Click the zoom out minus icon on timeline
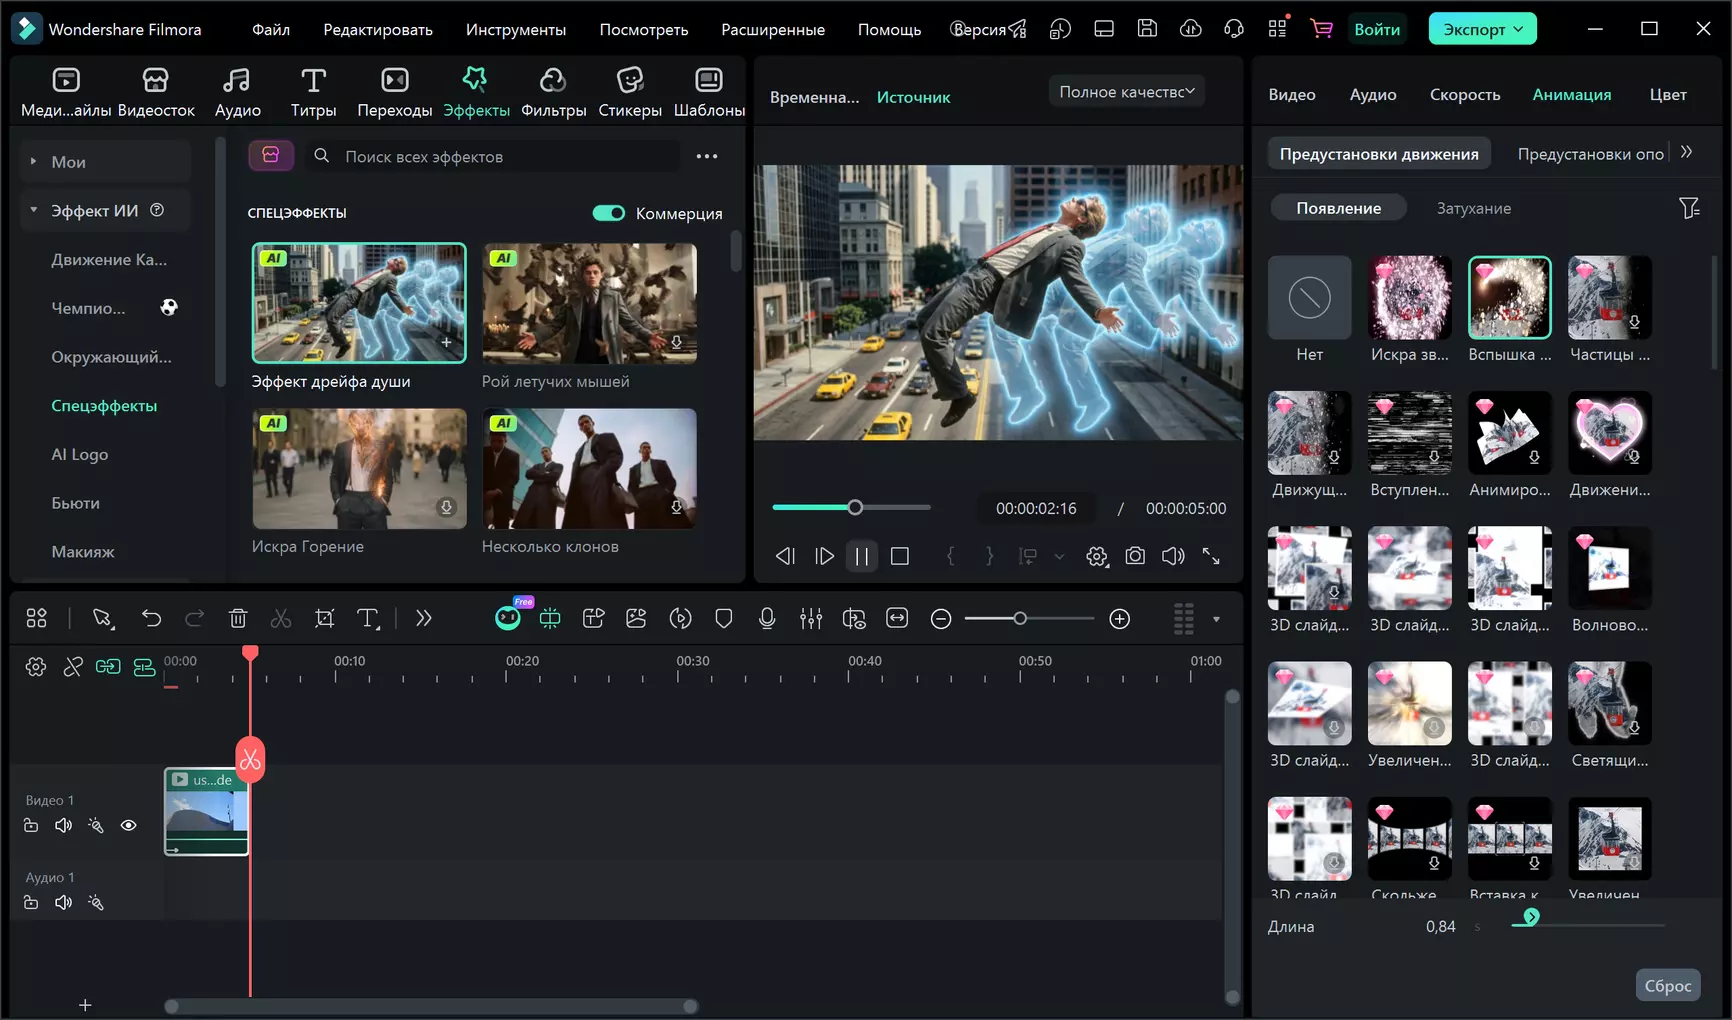Image resolution: width=1732 pixels, height=1020 pixels. click(940, 619)
